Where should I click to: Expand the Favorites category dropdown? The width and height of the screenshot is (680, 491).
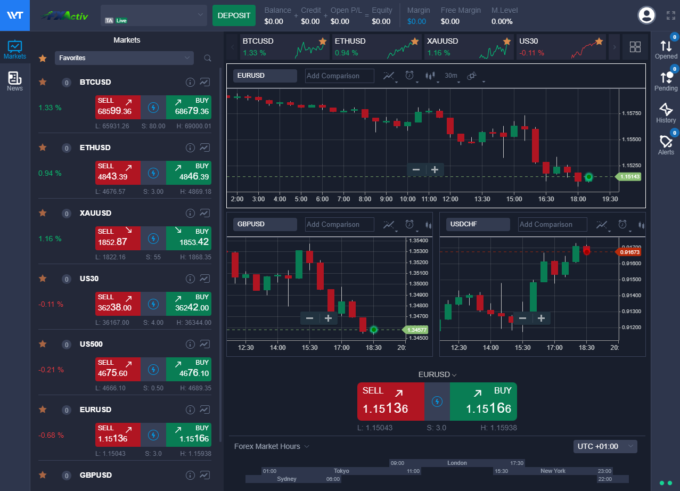124,58
